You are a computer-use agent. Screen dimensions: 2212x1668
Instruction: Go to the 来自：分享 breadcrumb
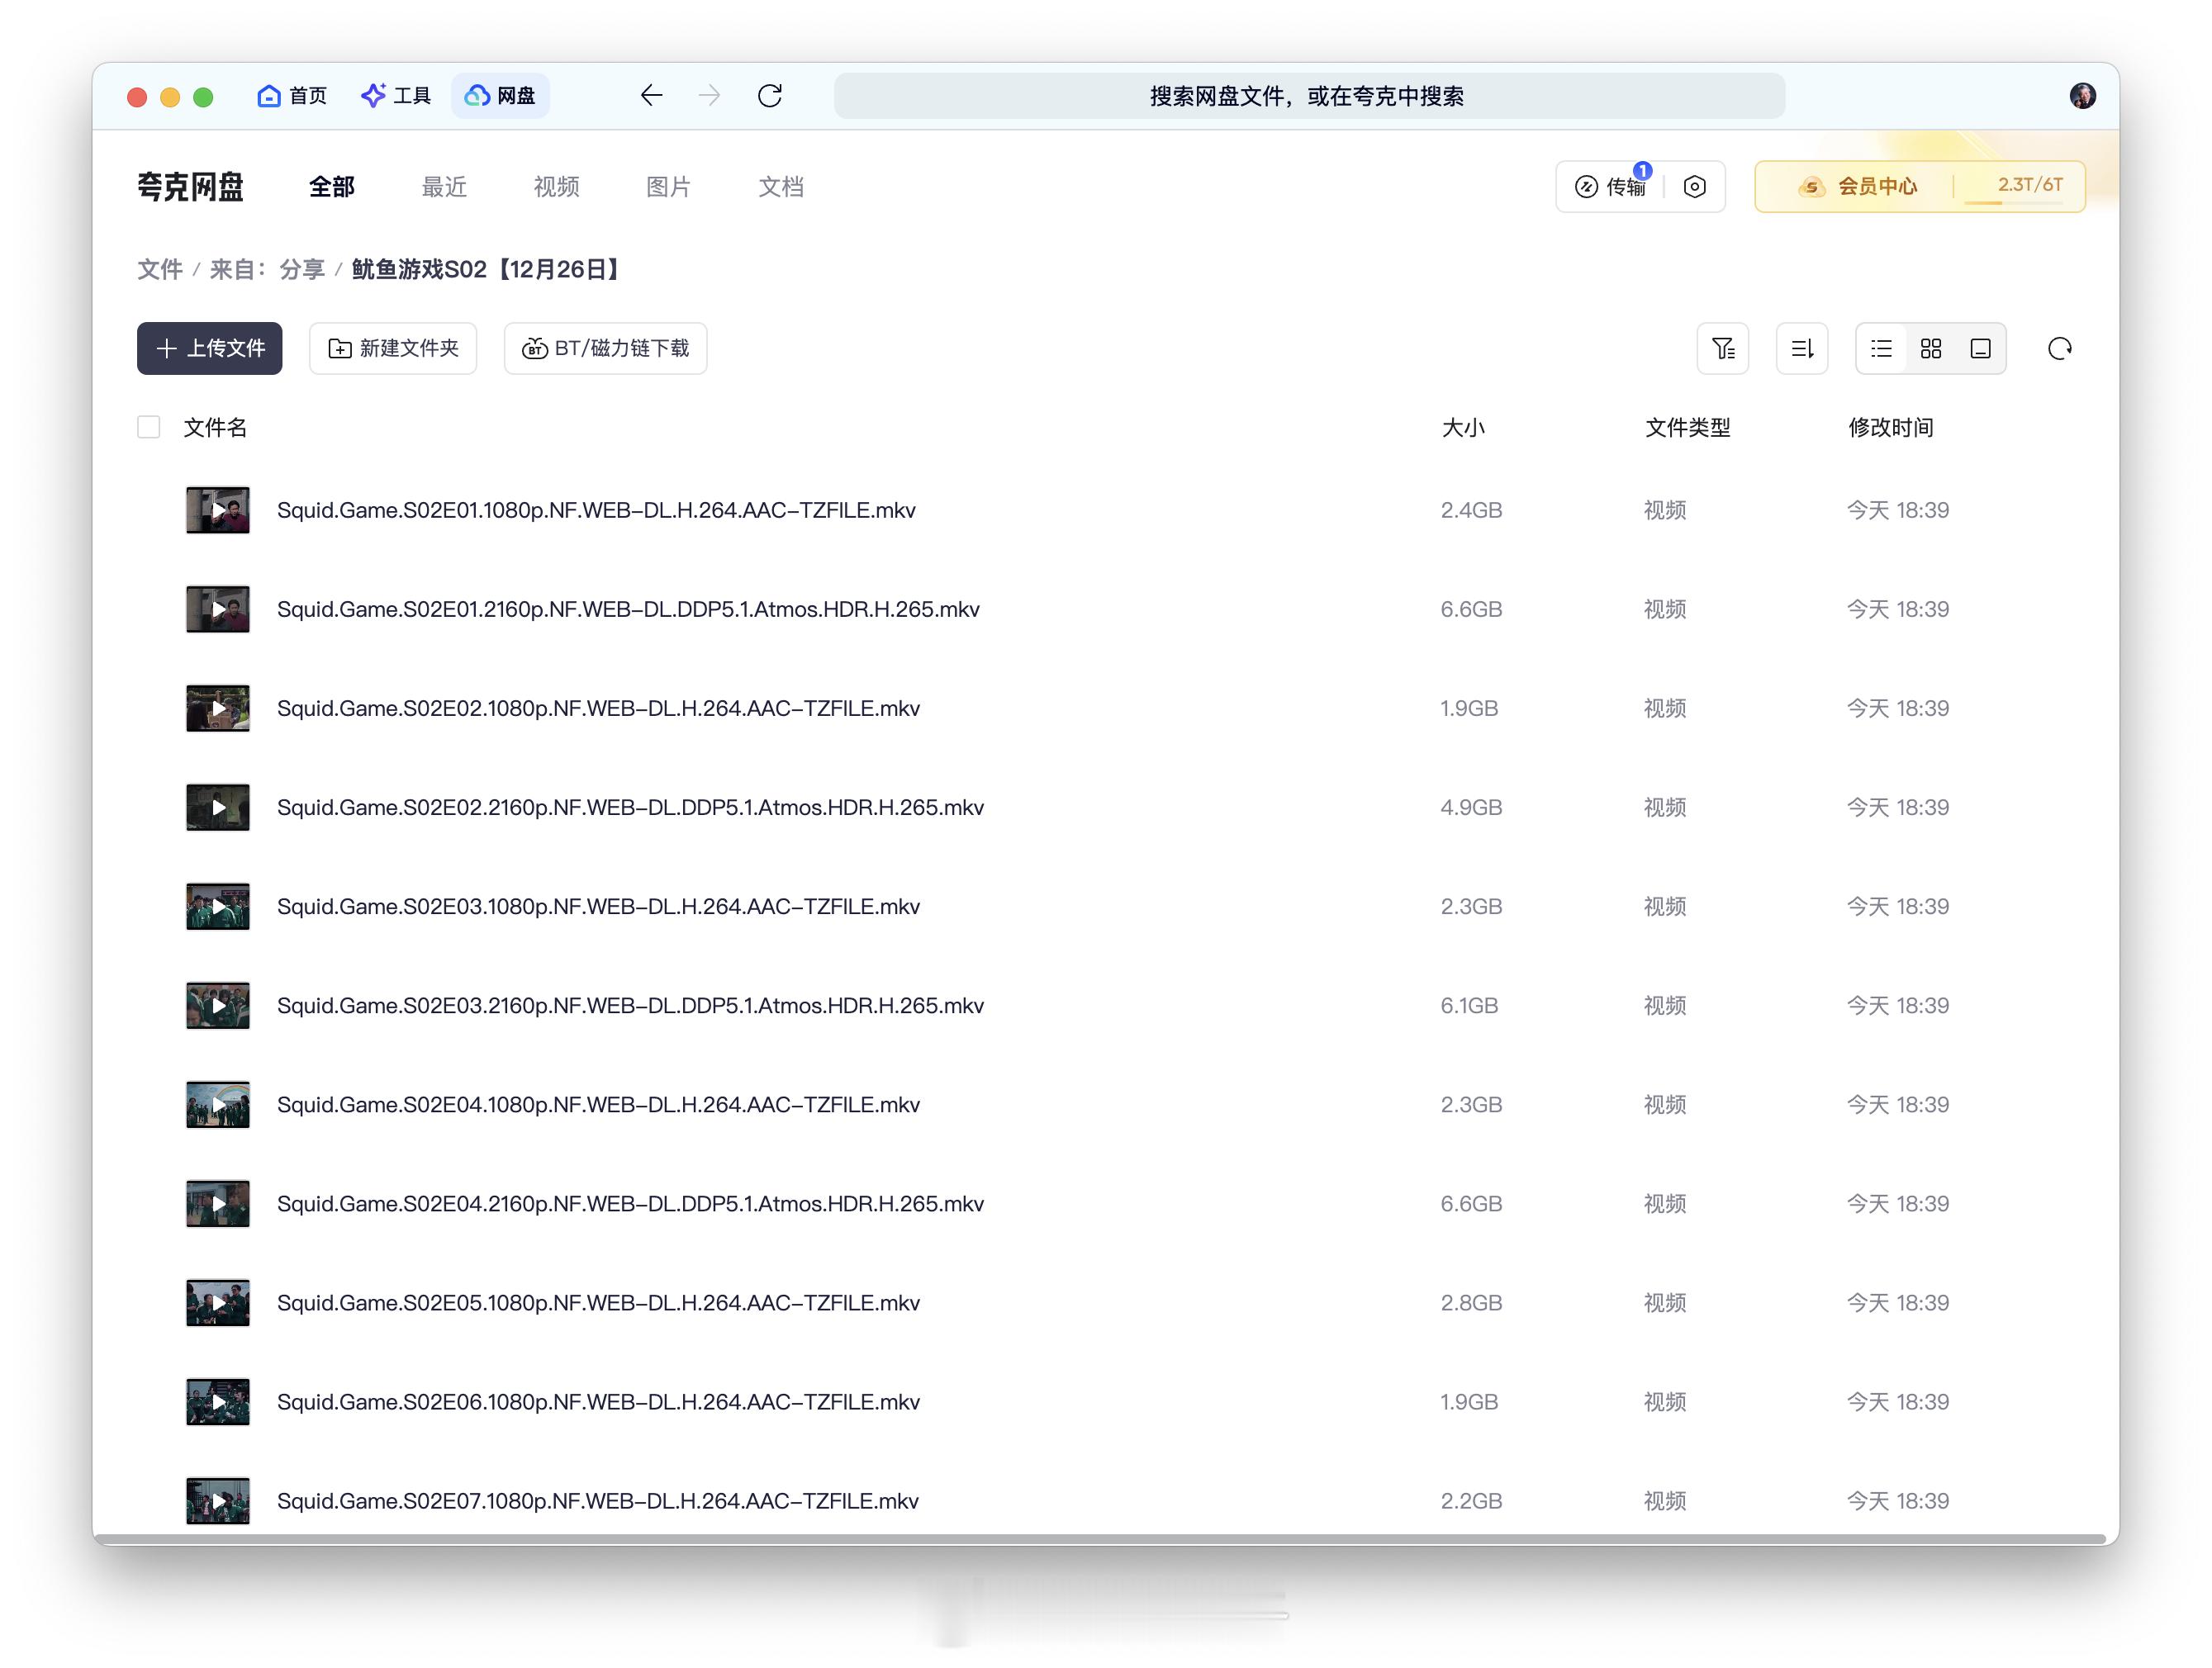tap(267, 270)
